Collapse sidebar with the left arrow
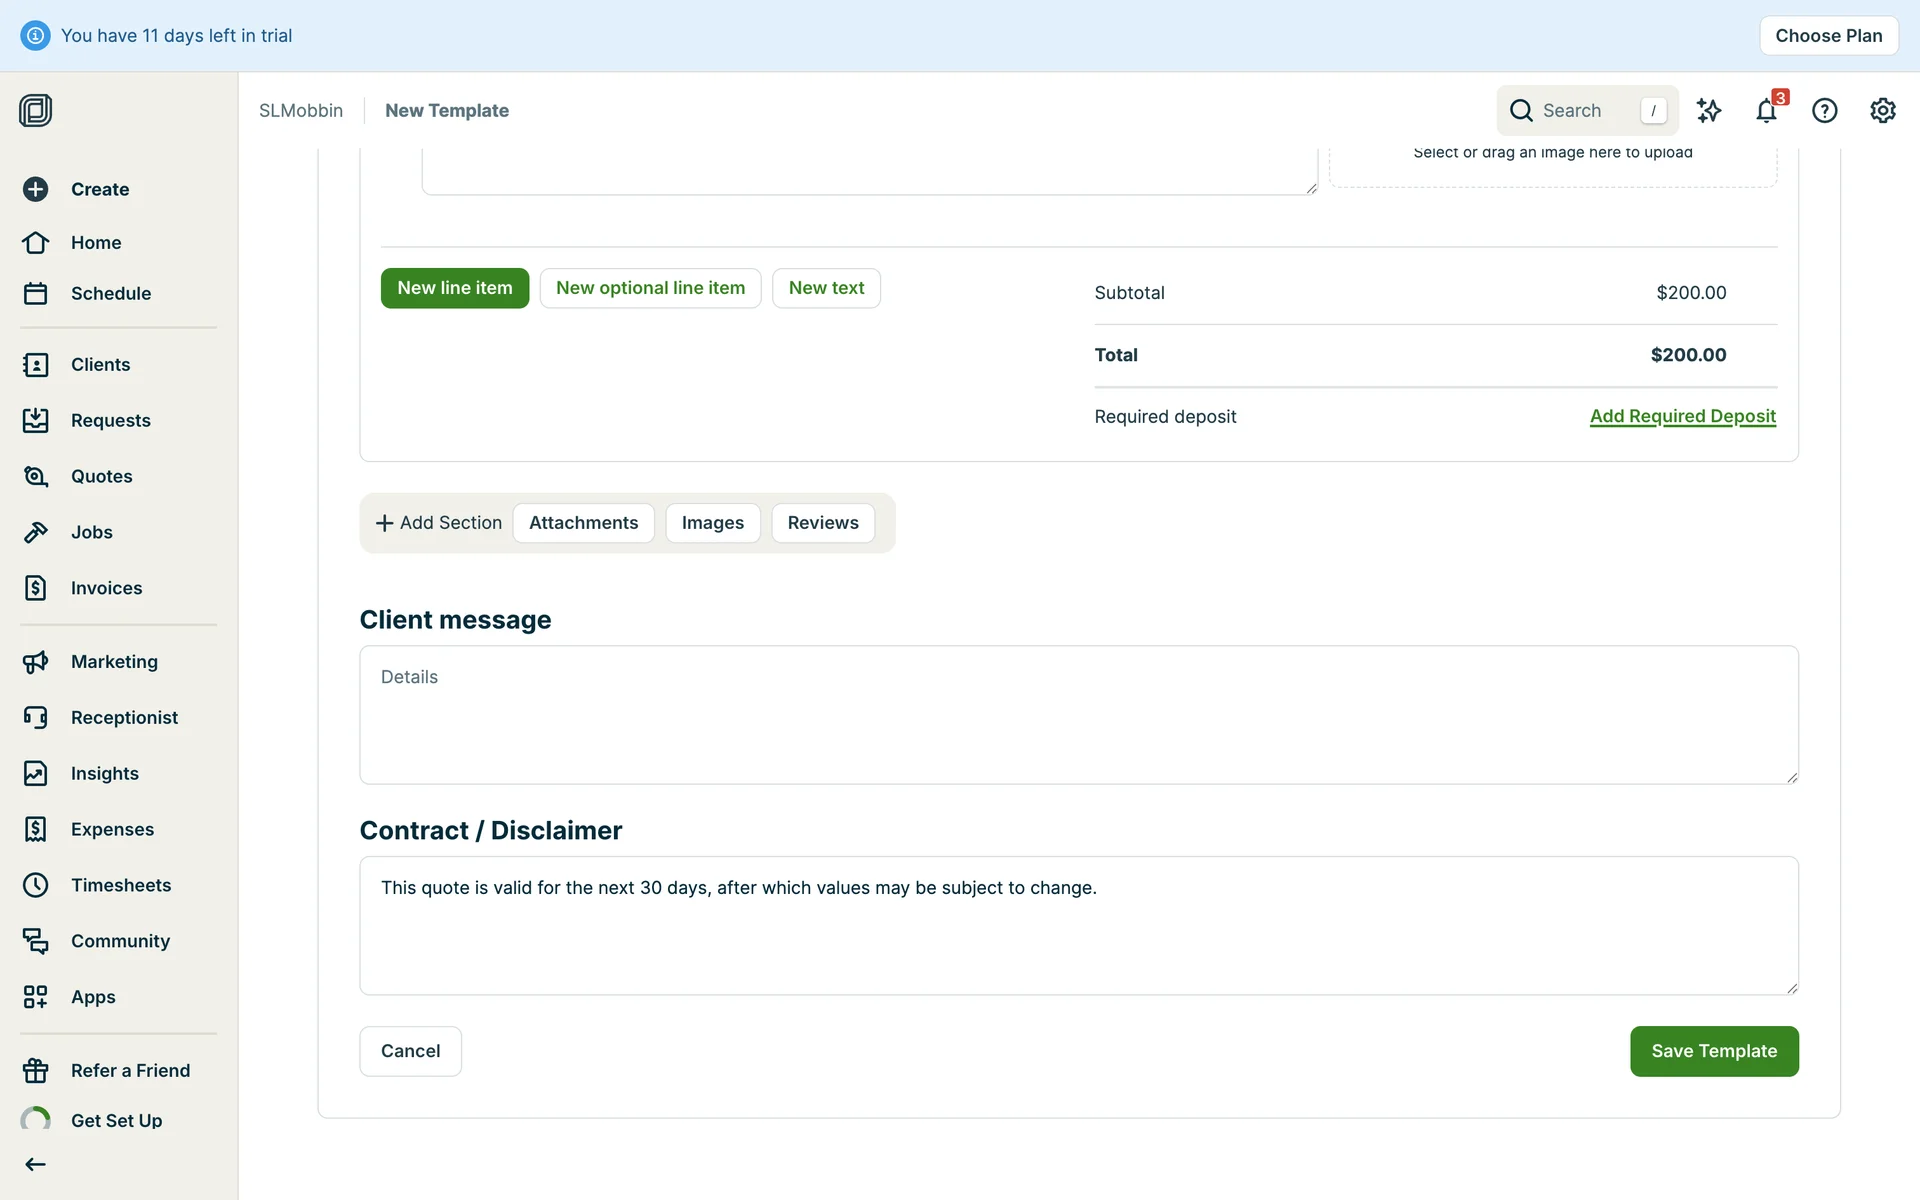 (36, 1164)
